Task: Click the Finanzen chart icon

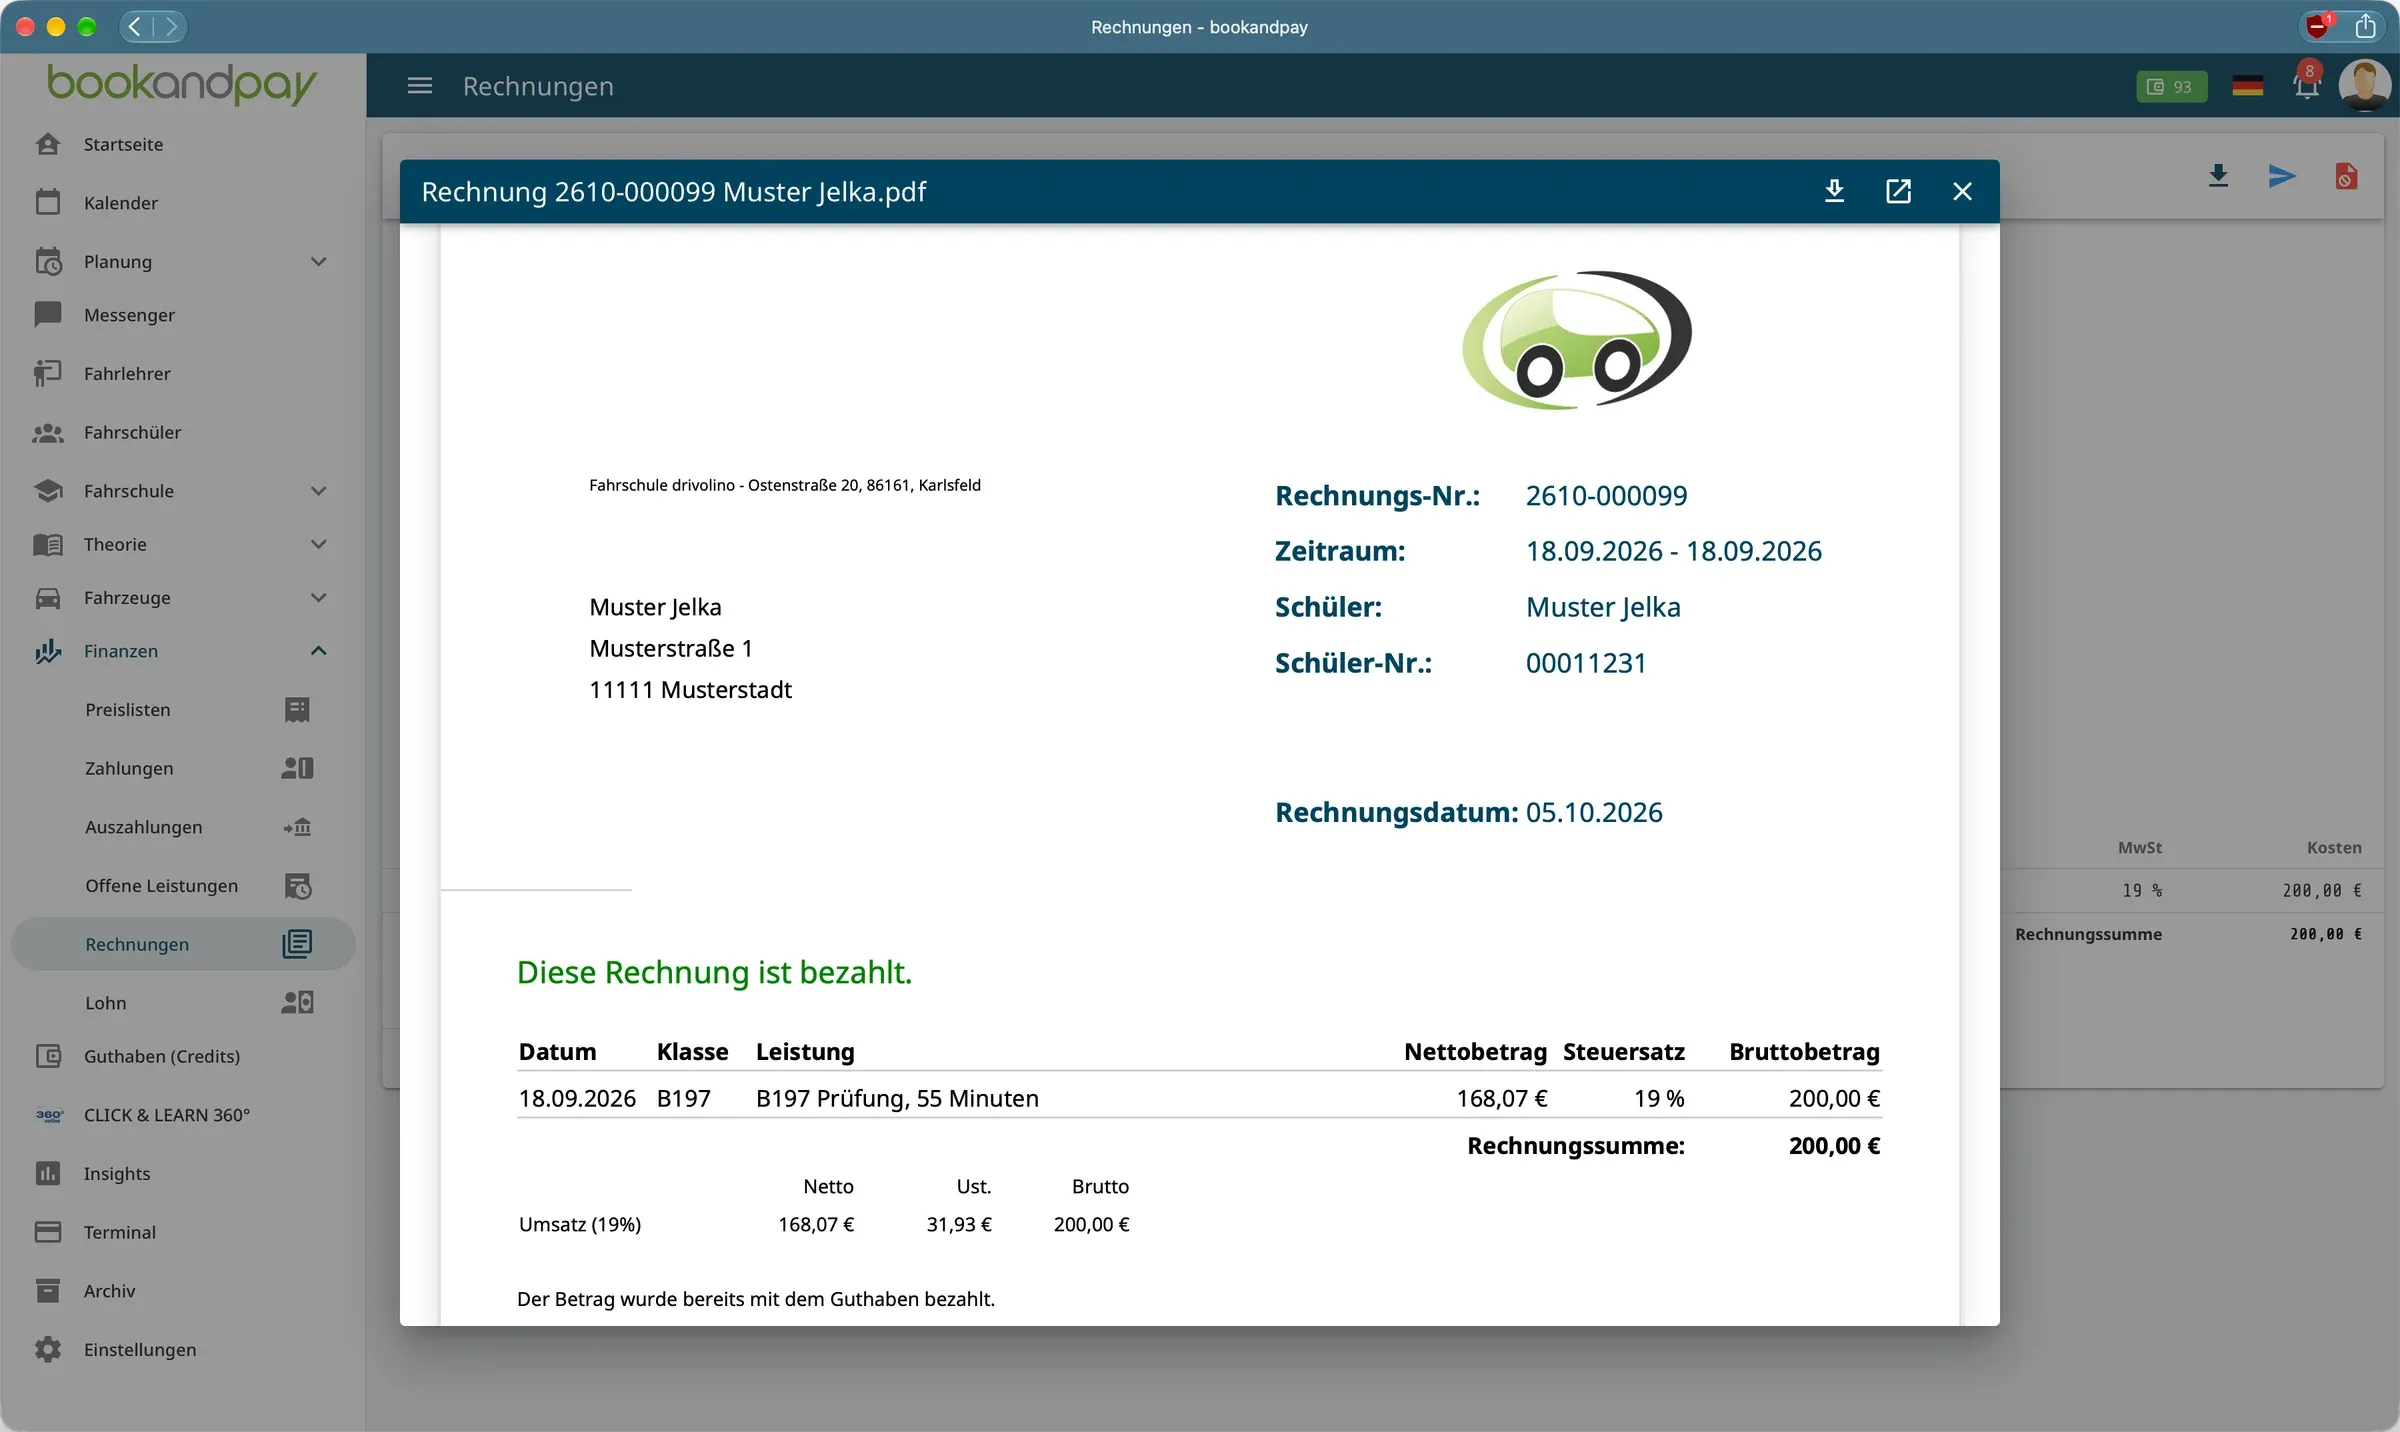Action: coord(48,651)
